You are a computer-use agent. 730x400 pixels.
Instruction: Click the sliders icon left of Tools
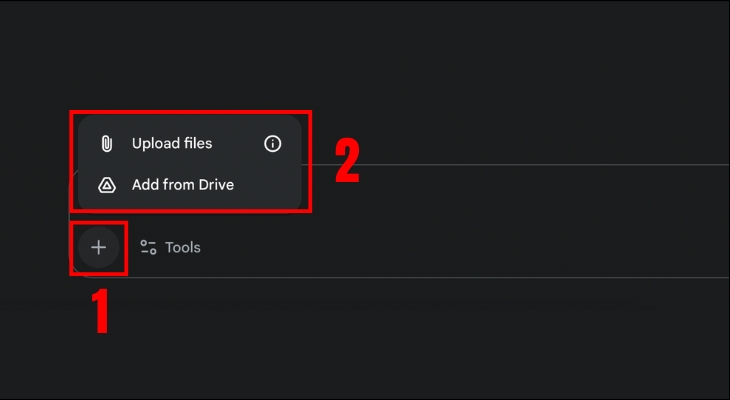(148, 247)
